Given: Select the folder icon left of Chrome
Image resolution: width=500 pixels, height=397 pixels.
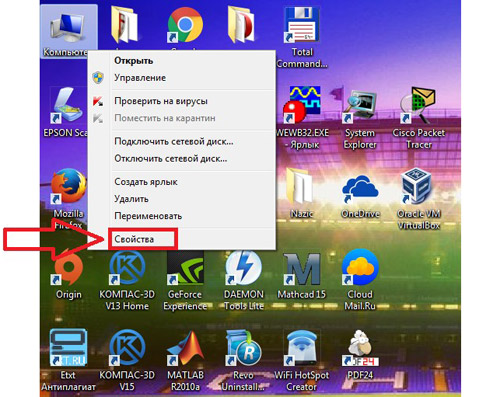Looking at the screenshot, I should pos(125,25).
